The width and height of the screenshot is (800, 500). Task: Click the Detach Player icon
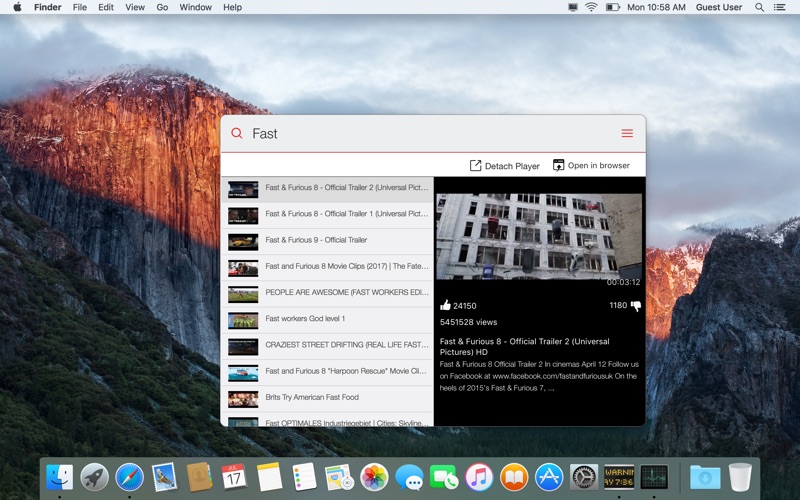click(x=475, y=165)
